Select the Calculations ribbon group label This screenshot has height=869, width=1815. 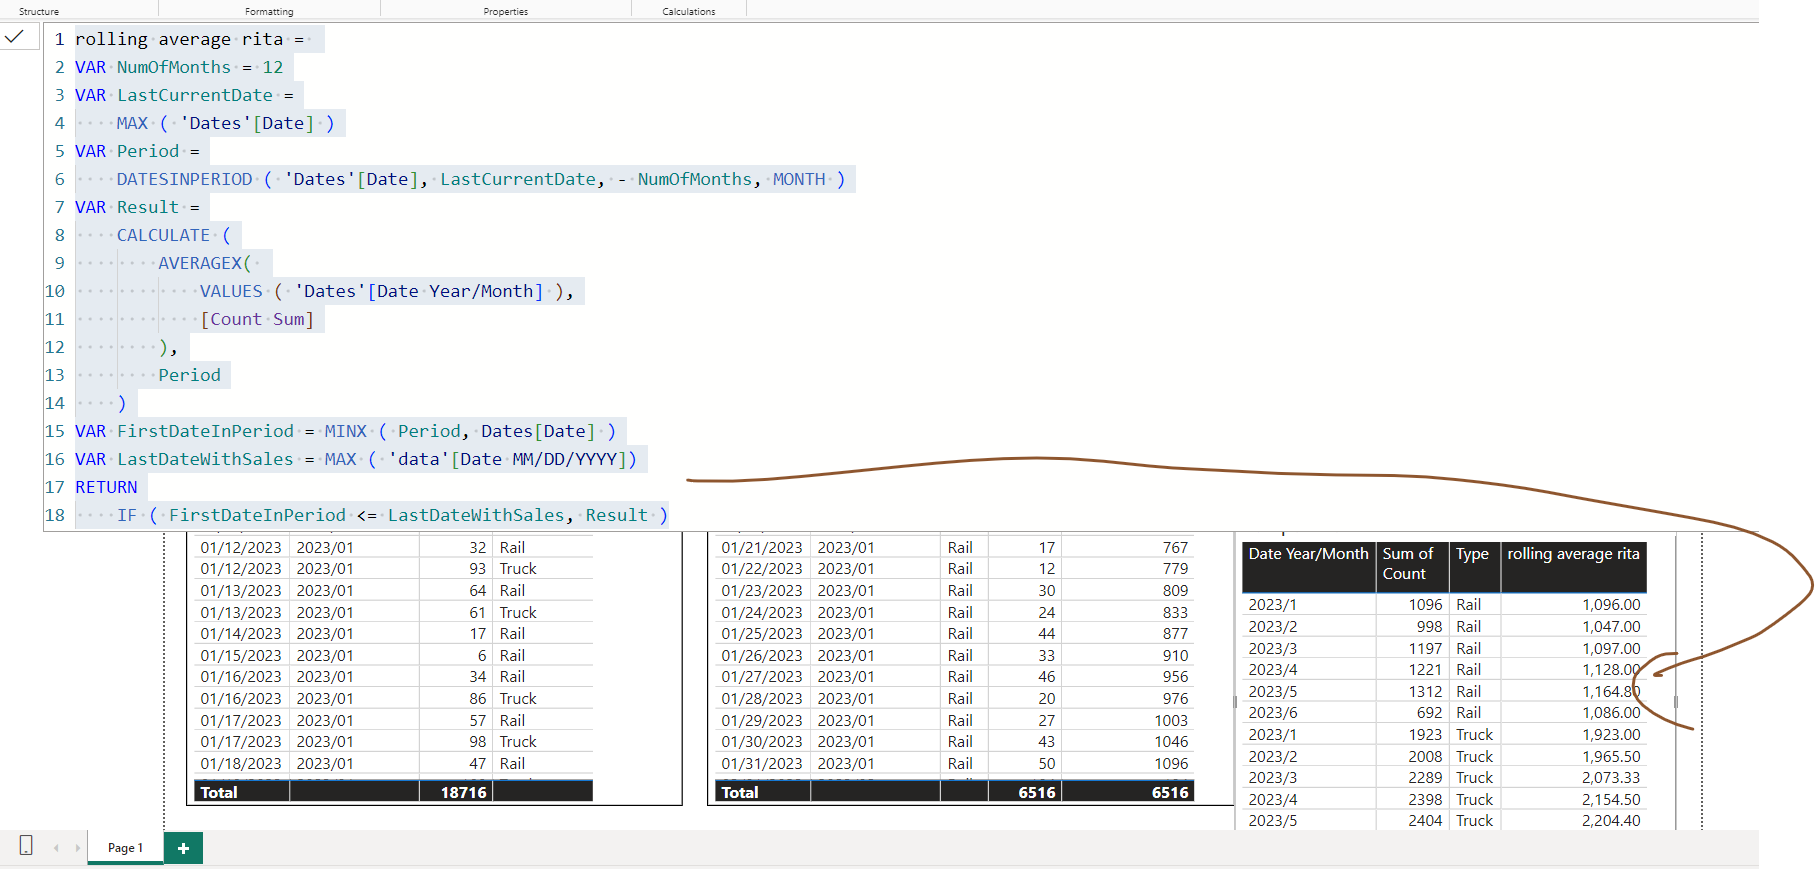click(688, 11)
